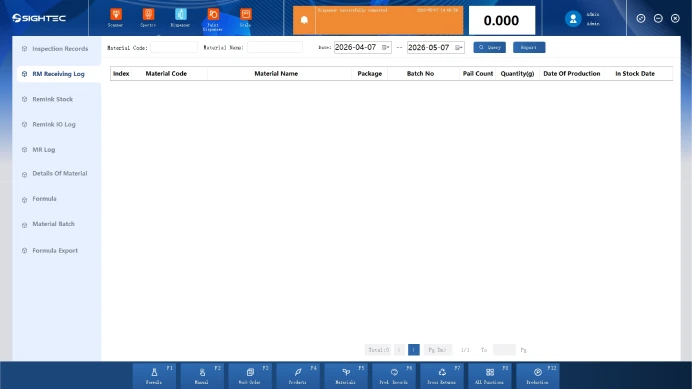692x389 pixels.
Task: Click the SIGHTEC logo
Action: tap(39, 18)
